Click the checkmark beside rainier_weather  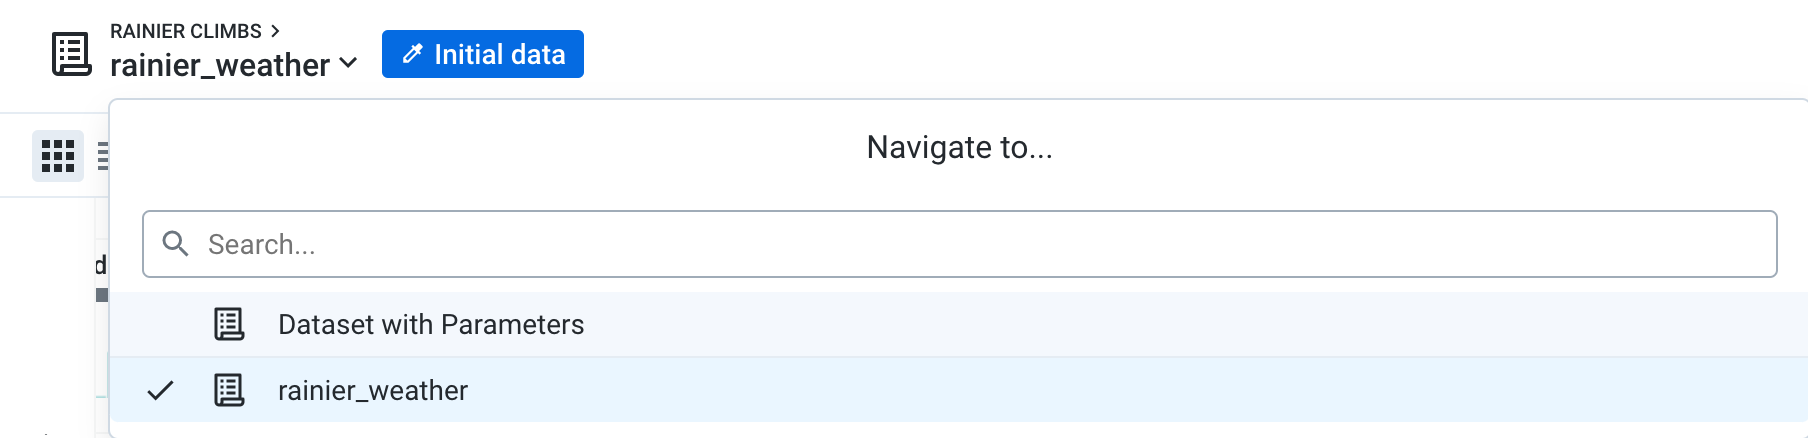coord(160,390)
